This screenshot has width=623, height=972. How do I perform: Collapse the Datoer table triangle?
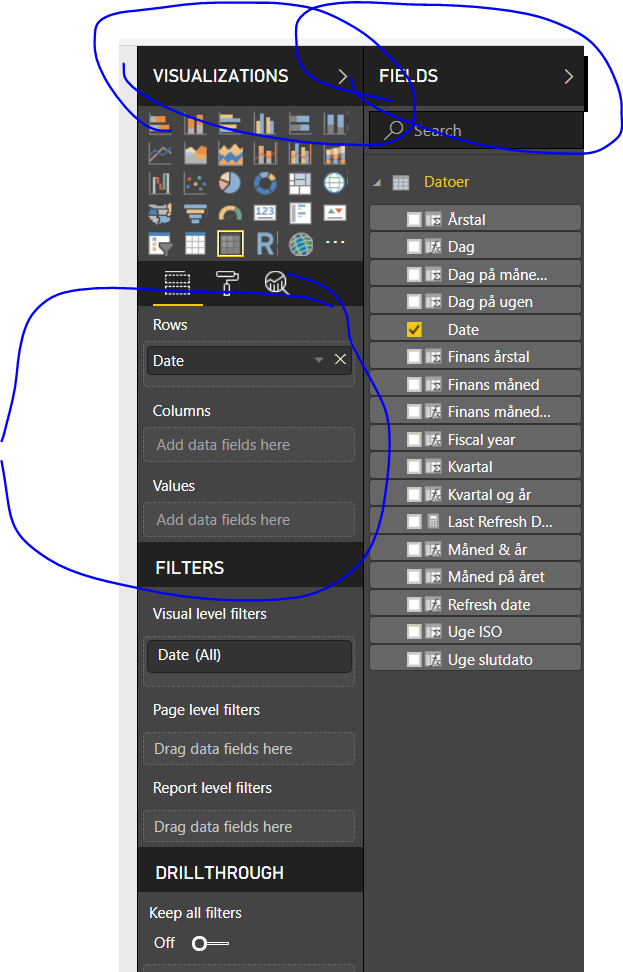pos(377,182)
